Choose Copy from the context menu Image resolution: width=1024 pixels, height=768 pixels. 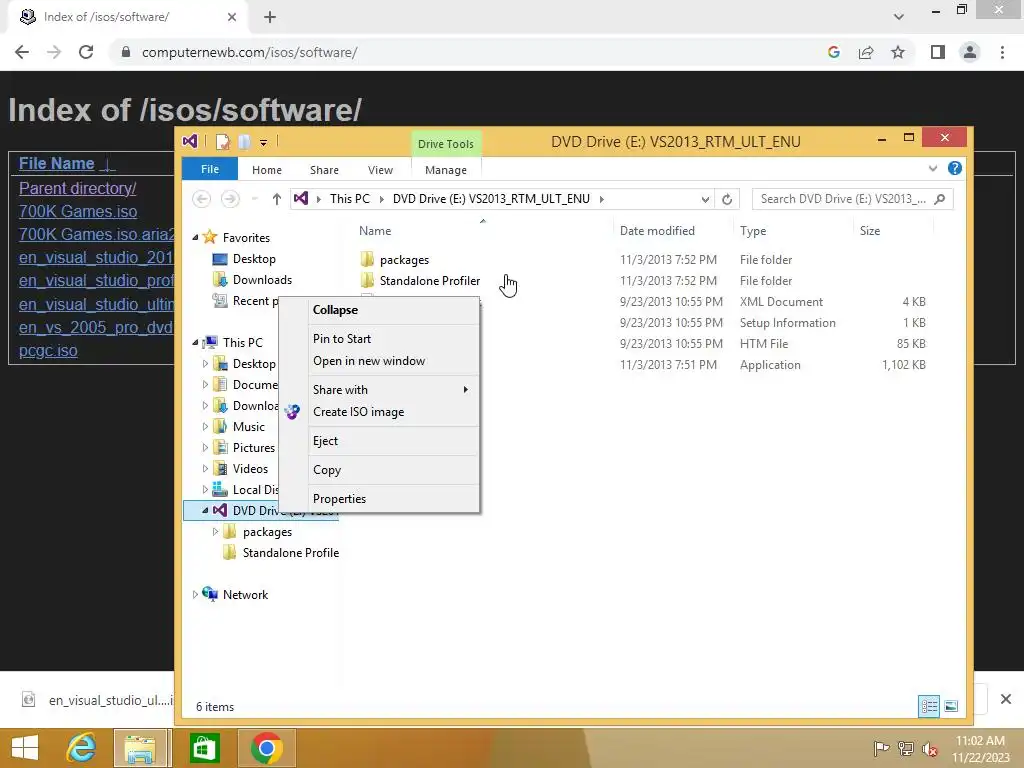pos(327,470)
